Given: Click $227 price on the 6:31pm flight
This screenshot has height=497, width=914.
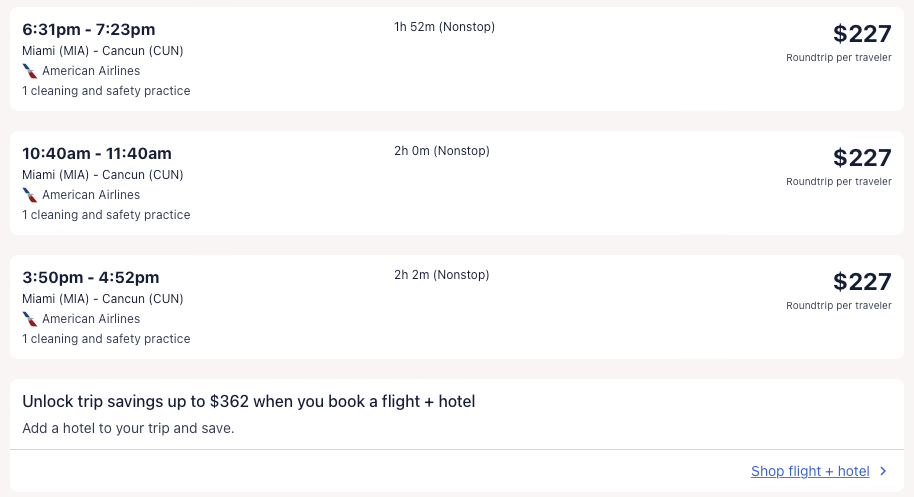Looking at the screenshot, I should [861, 34].
